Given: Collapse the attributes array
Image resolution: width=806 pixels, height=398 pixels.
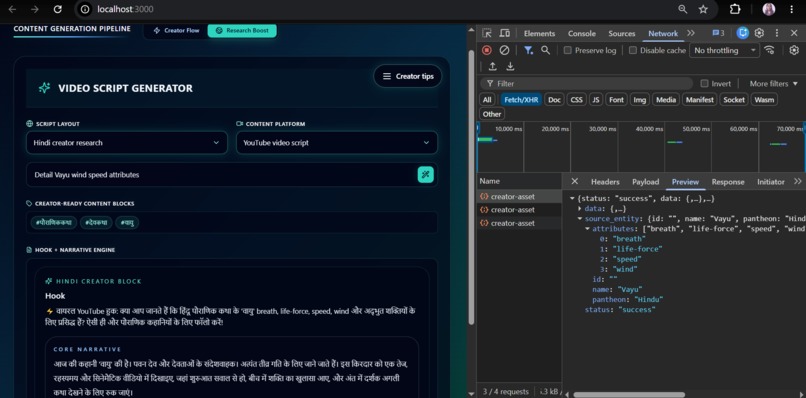Looking at the screenshot, I should [588, 229].
